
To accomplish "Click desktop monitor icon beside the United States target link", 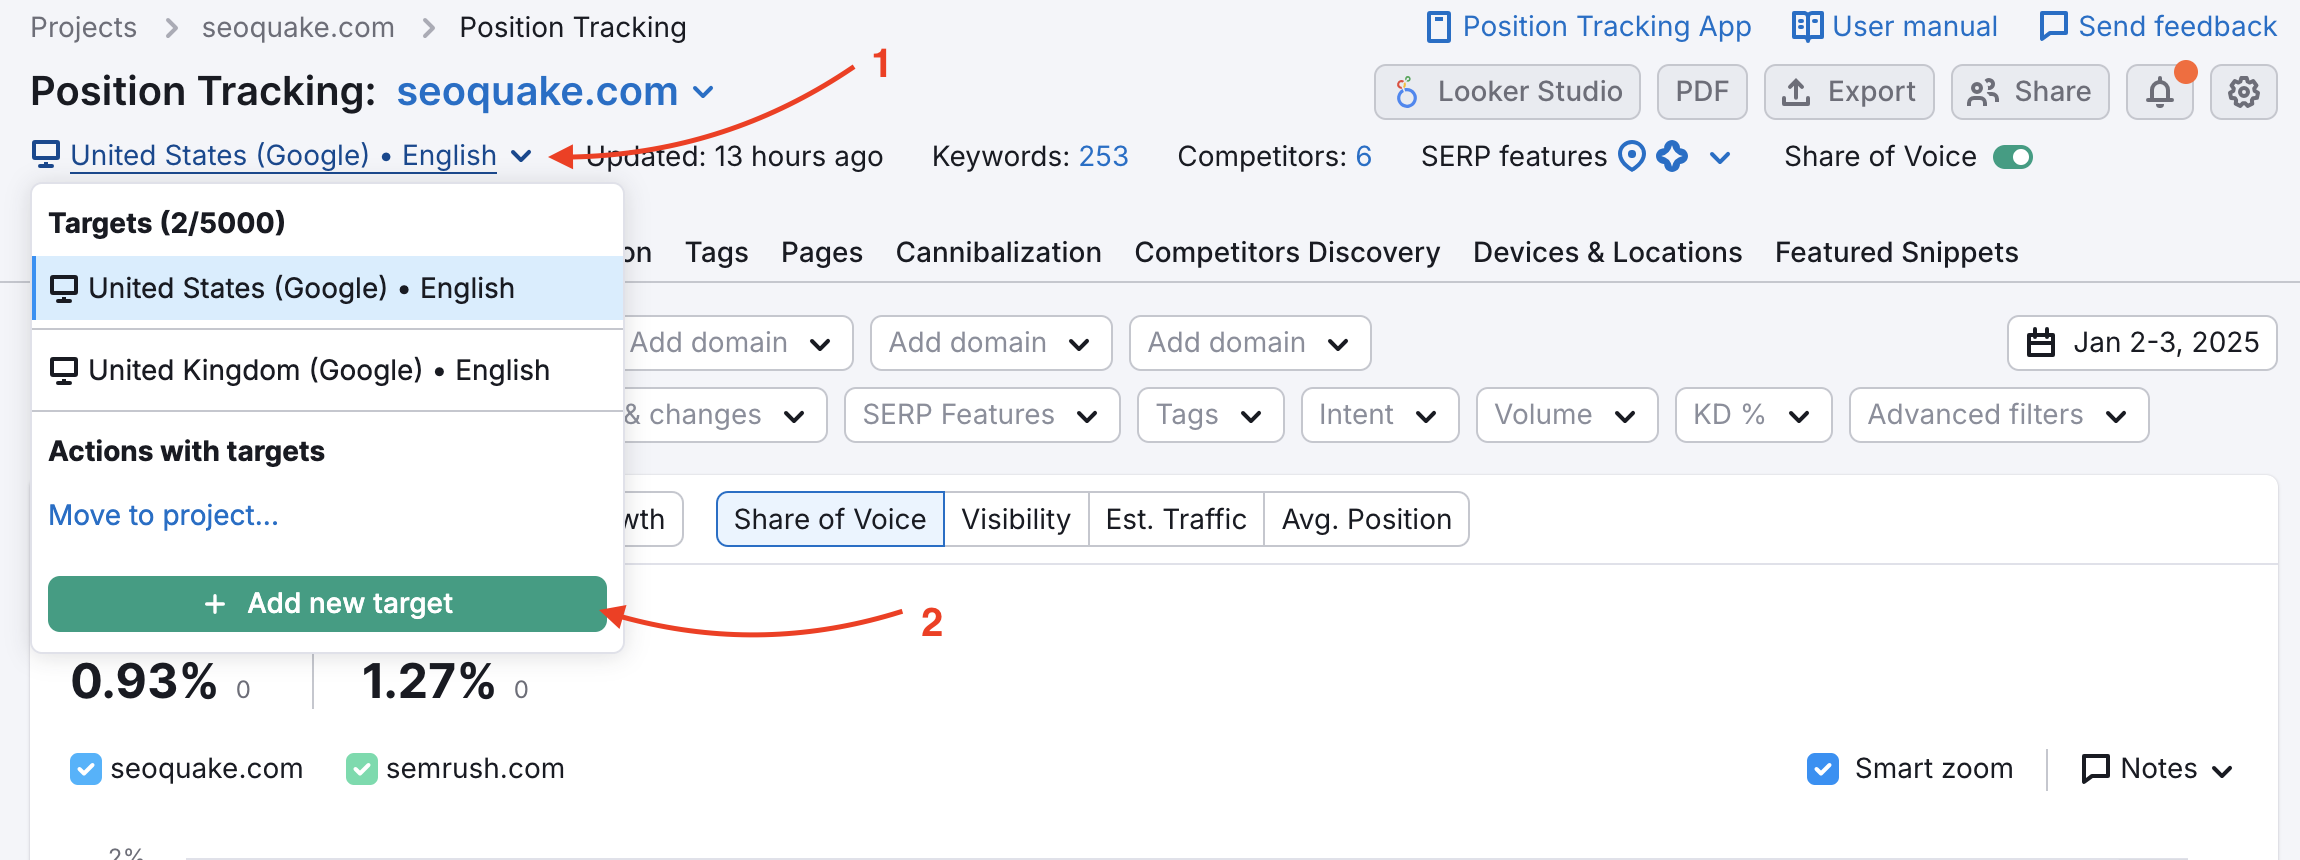I will click(x=46, y=155).
